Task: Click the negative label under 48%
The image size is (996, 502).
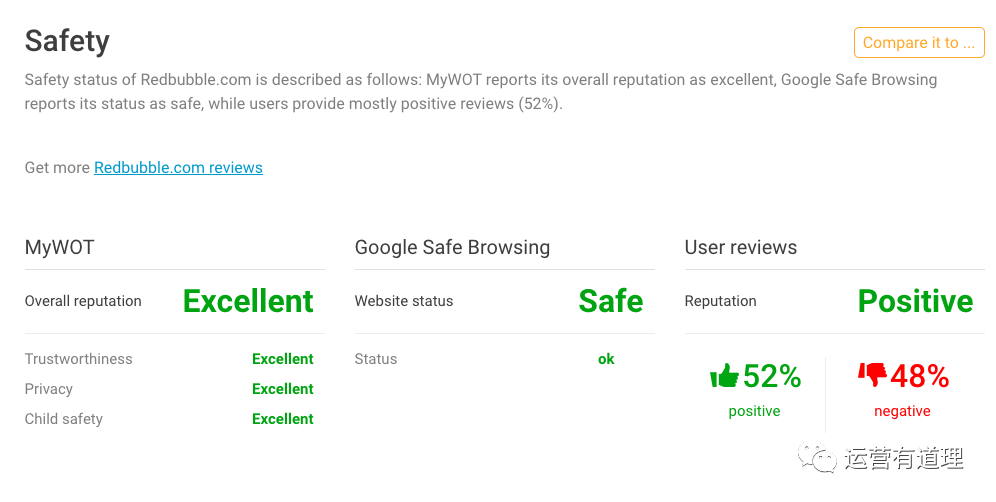Action: tap(902, 411)
